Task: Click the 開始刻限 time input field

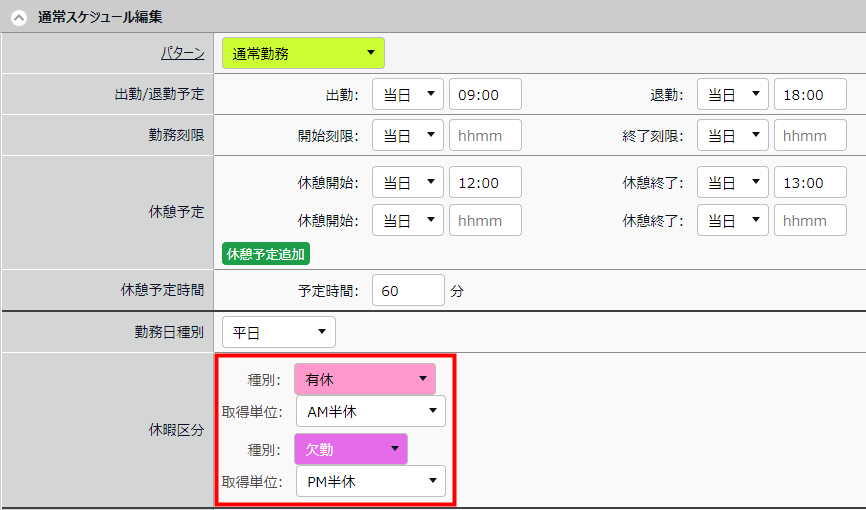Action: pyautogui.click(x=485, y=135)
